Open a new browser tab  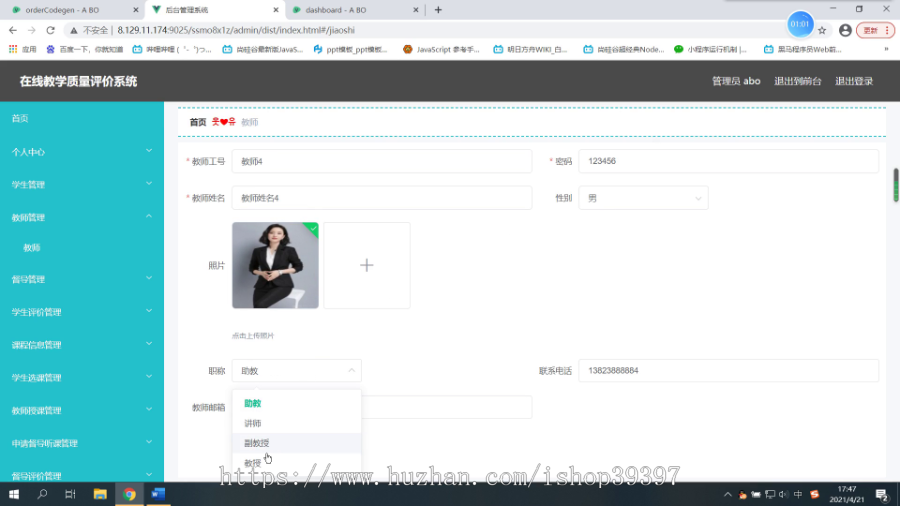coord(438,10)
